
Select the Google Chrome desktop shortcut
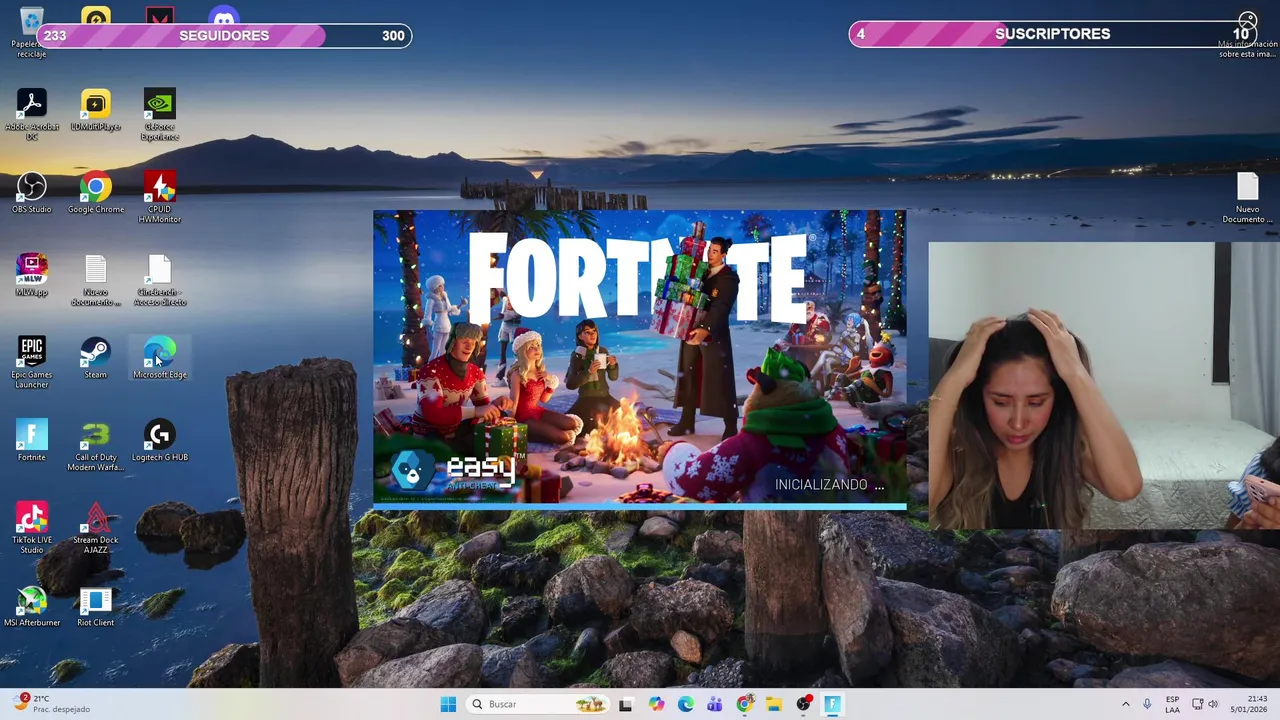[x=95, y=193]
